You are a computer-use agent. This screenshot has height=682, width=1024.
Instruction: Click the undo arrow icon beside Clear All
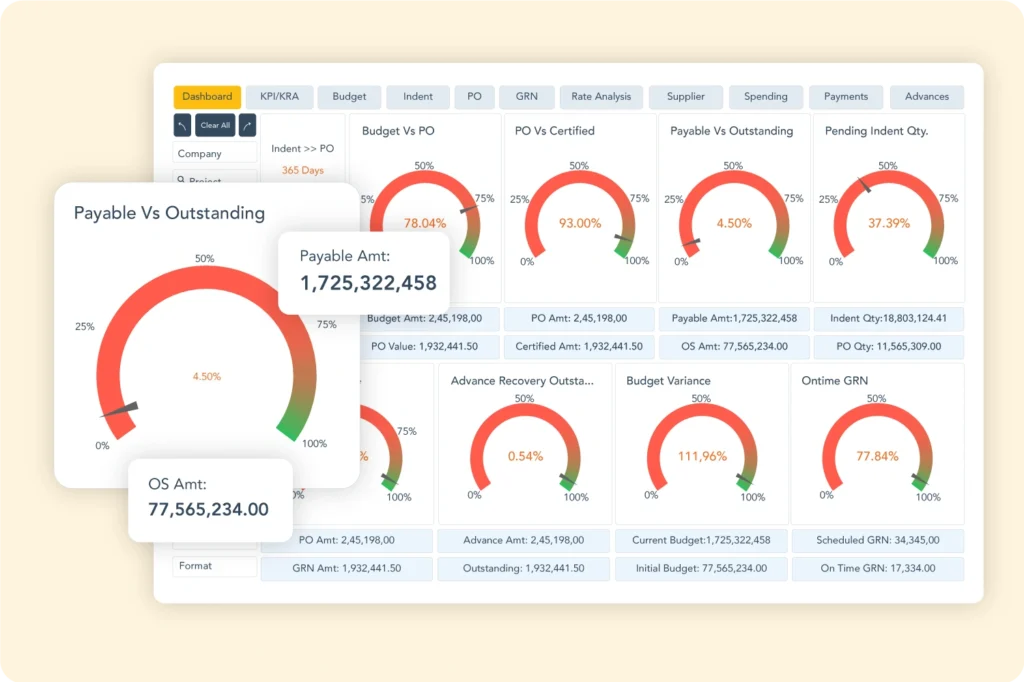click(183, 125)
